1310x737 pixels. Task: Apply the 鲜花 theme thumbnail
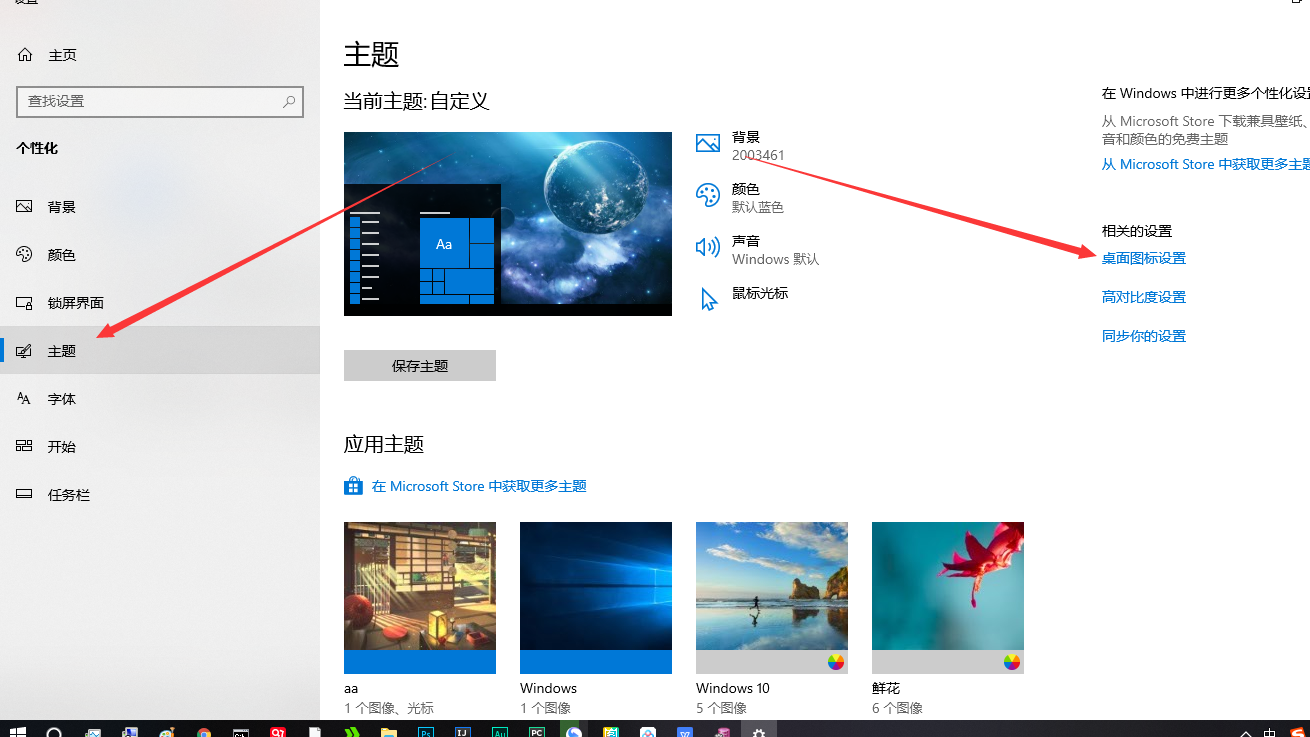pos(948,598)
